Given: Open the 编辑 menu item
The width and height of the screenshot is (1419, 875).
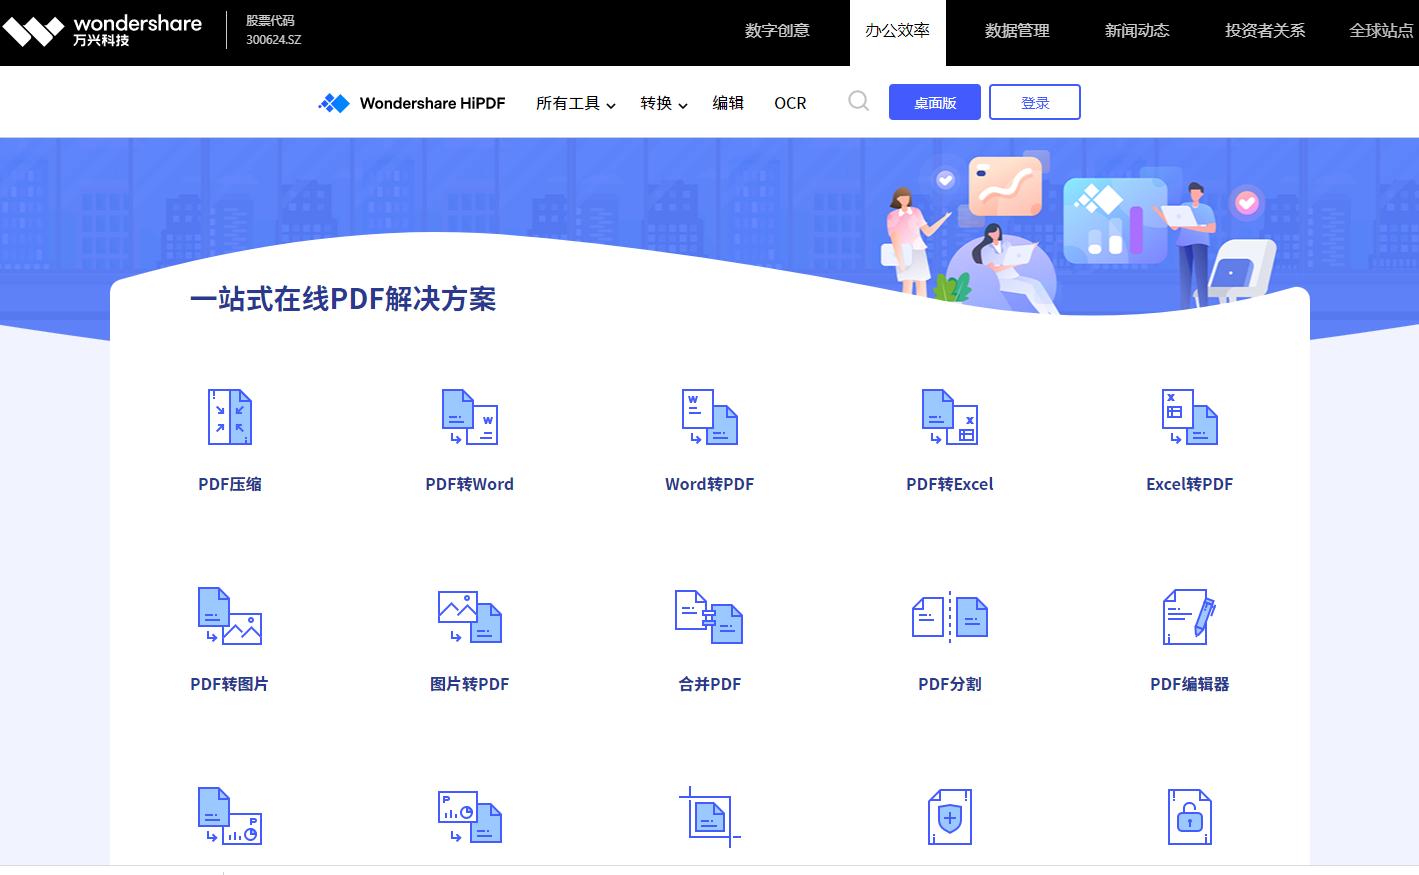Looking at the screenshot, I should click(728, 103).
